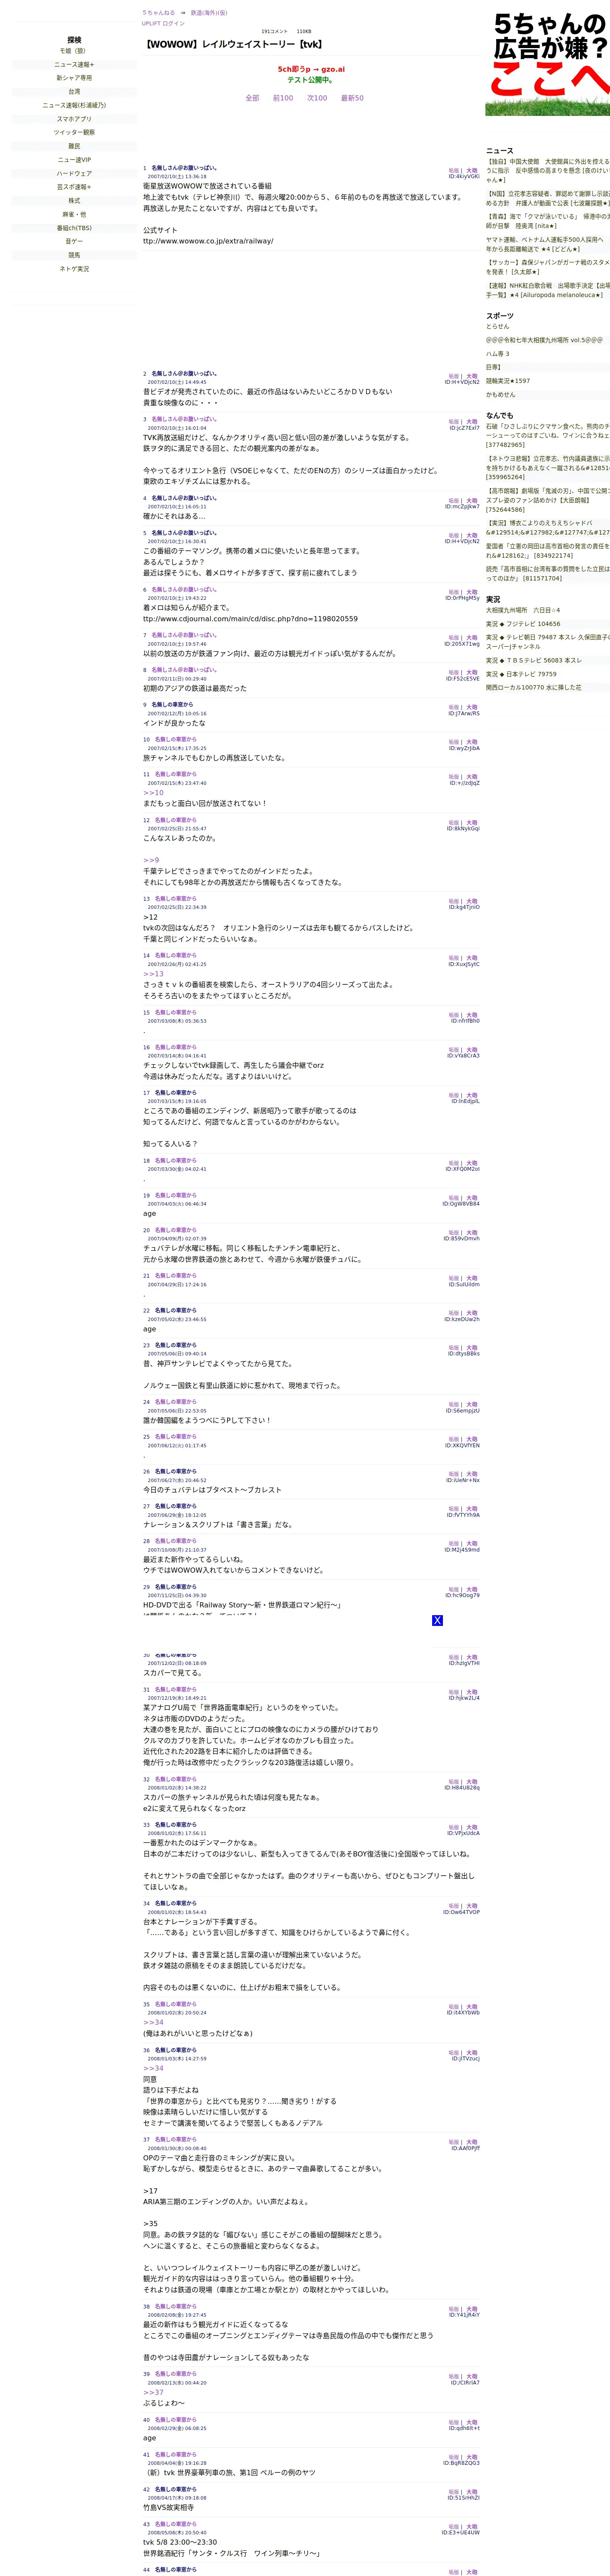This screenshot has height=2576, width=610.
Task: Go to 次100 posts
Action: click(x=317, y=98)
